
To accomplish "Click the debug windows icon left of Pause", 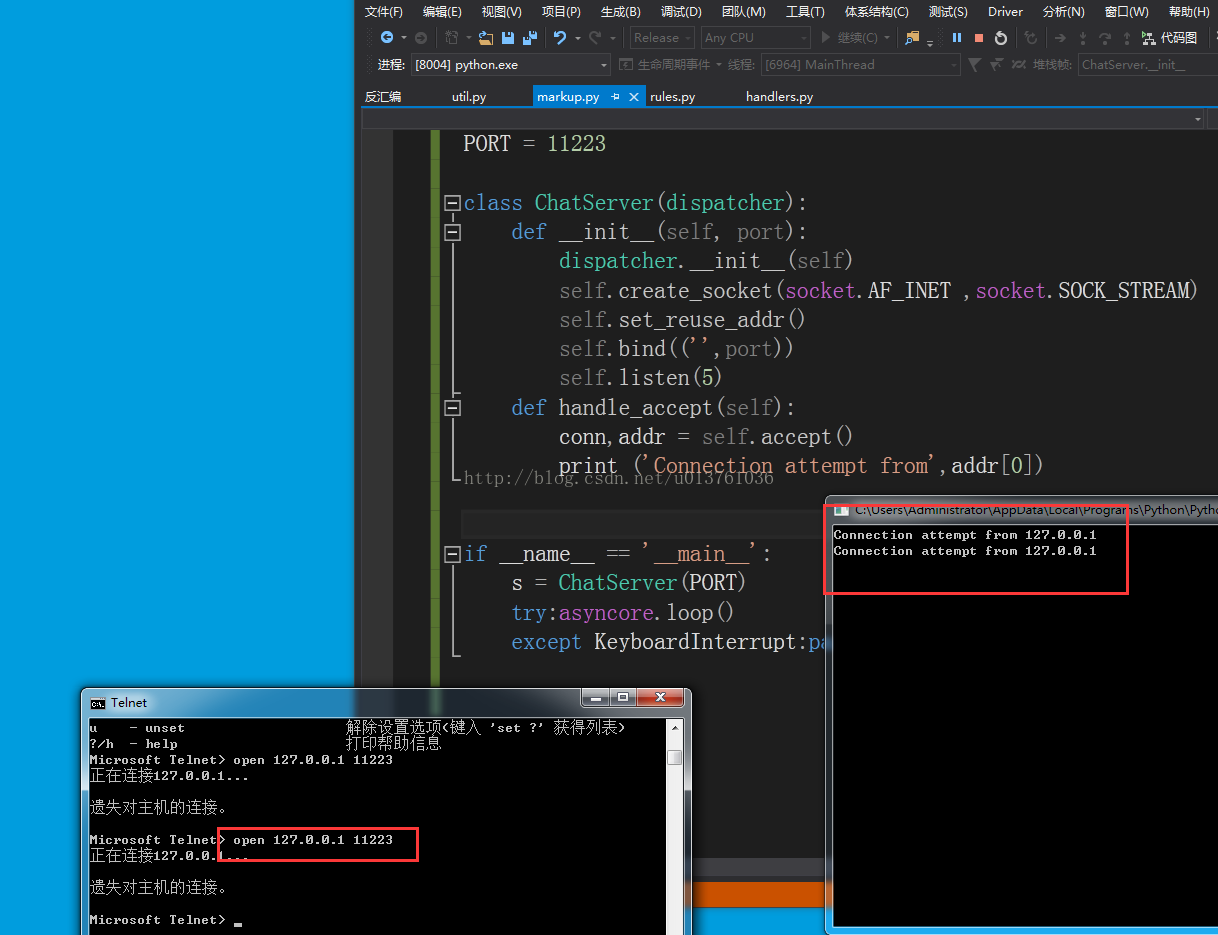I will [912, 38].
